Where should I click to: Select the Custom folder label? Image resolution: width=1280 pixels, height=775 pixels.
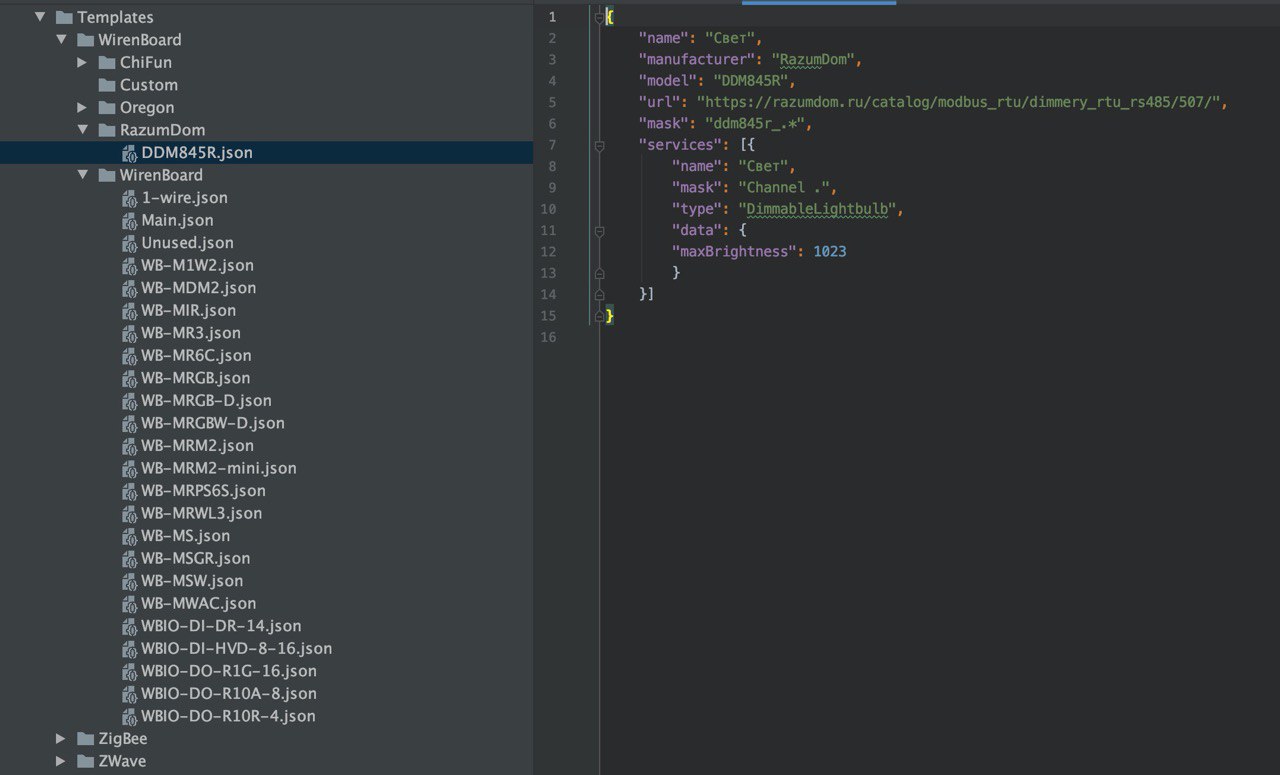(x=149, y=85)
